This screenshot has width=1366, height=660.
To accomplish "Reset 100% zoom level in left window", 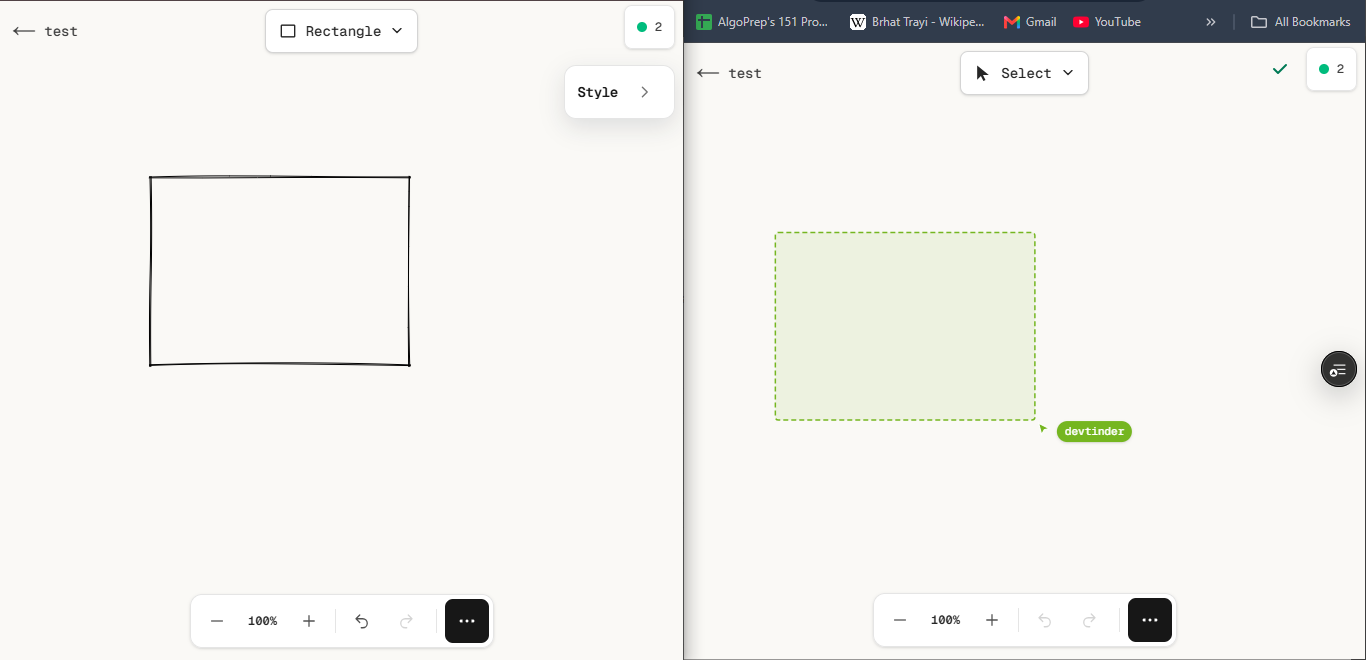I will point(262,621).
